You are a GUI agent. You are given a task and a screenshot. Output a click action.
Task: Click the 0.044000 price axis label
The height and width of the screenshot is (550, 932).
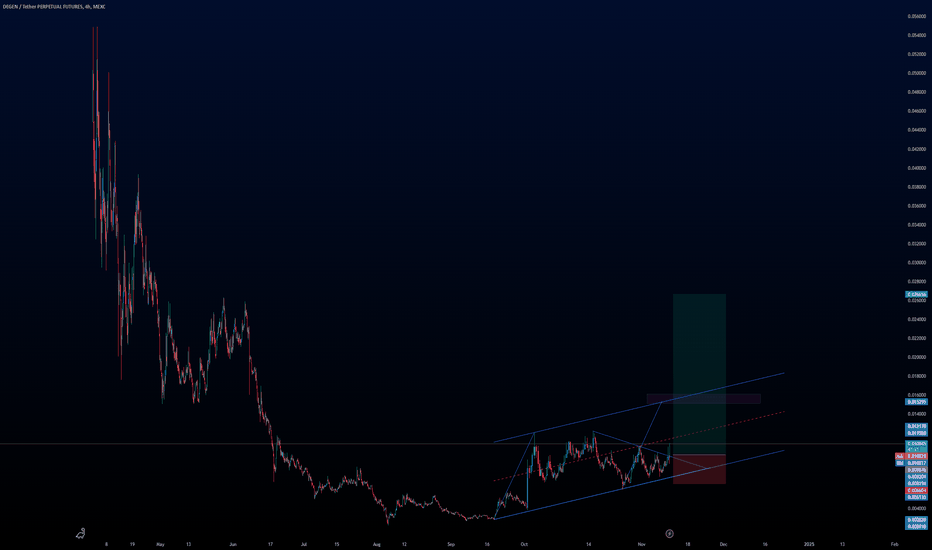(x=916, y=130)
